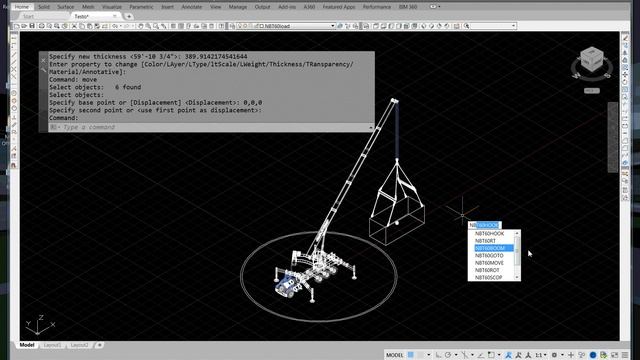Screen dimensions: 640x360
Task: Click the Zoom magnifier icon next to Pan
Action: (148, 26)
